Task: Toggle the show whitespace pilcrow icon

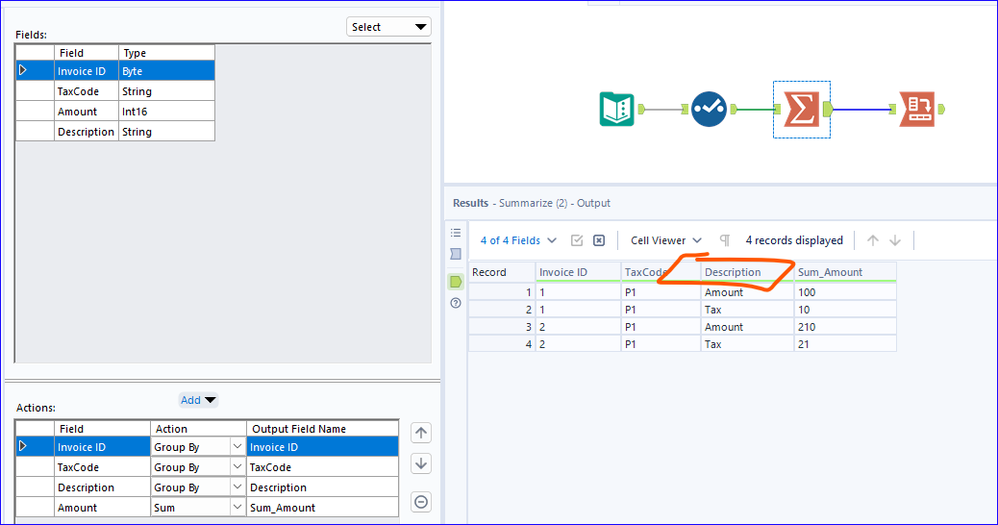Action: (724, 240)
